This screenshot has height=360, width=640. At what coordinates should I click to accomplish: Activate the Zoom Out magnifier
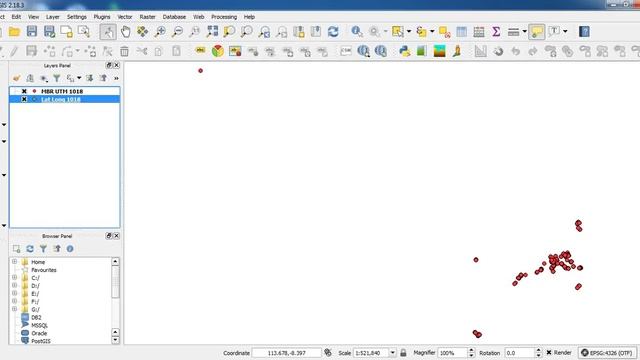tap(177, 32)
